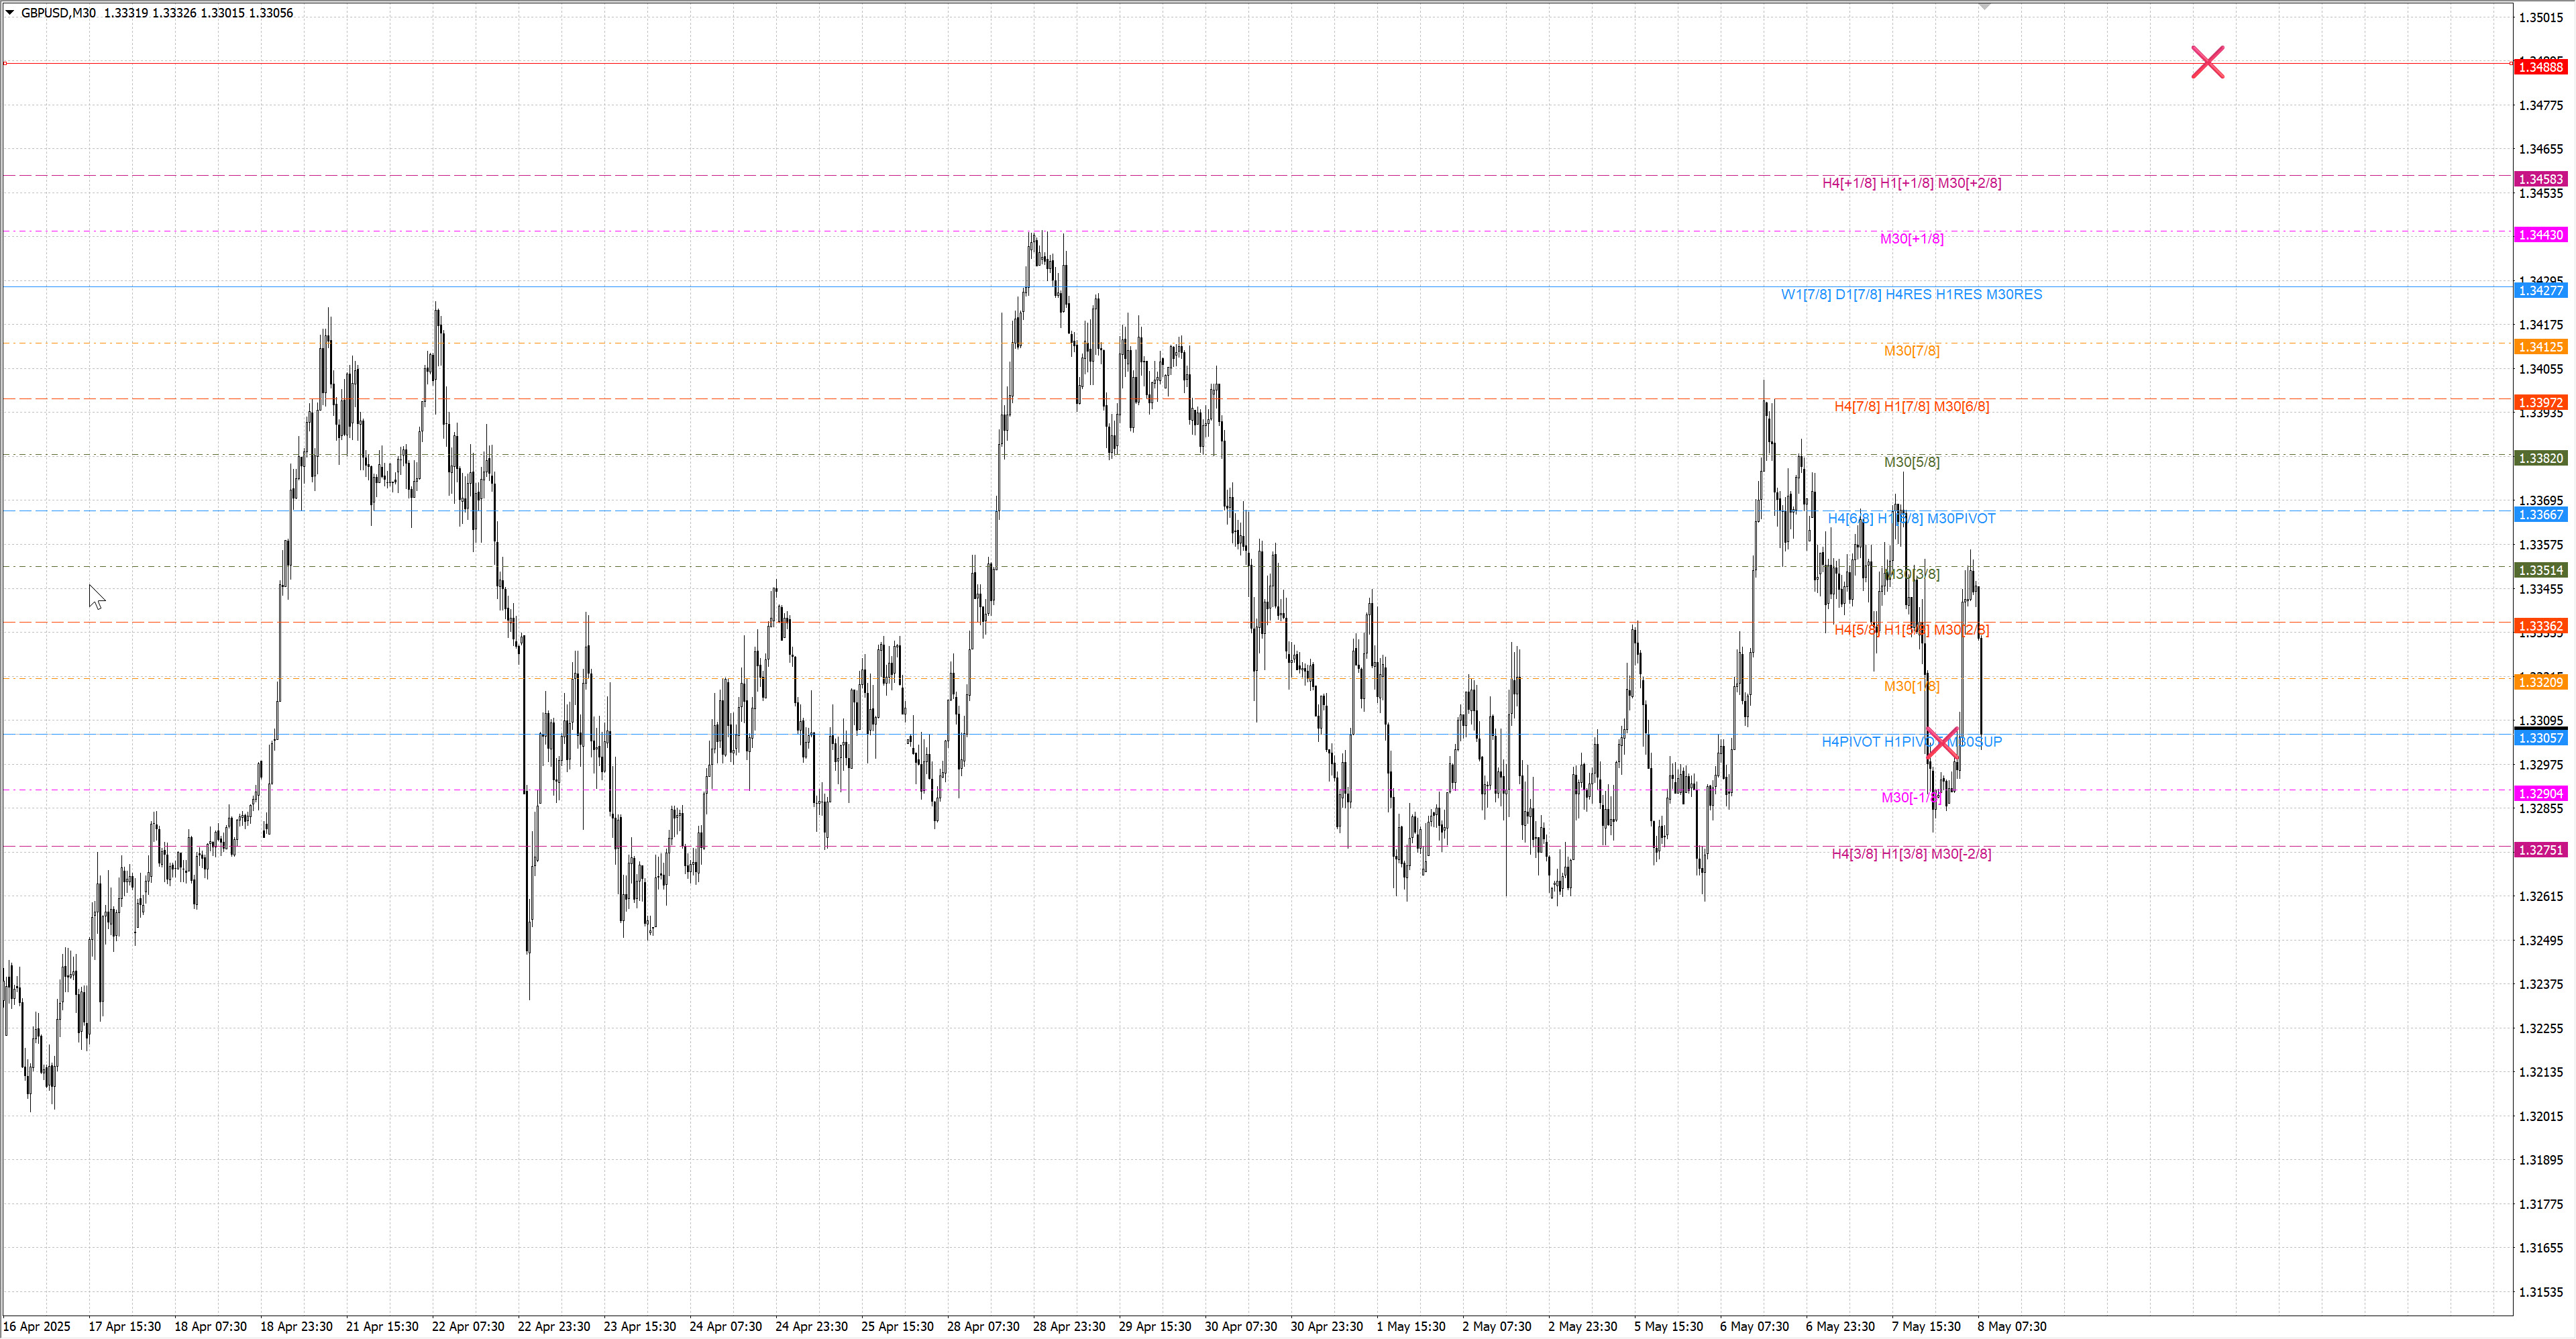The height and width of the screenshot is (1339, 2576).
Task: Click the 'M30[+1/8]' magenta level label
Action: [1911, 239]
